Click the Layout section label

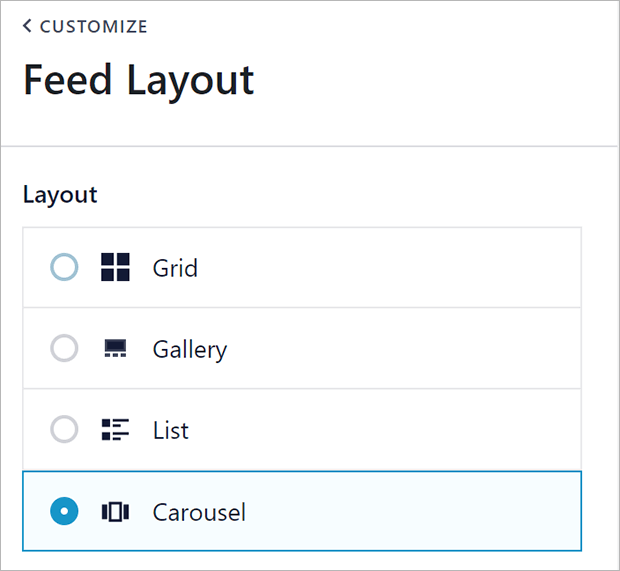60,195
